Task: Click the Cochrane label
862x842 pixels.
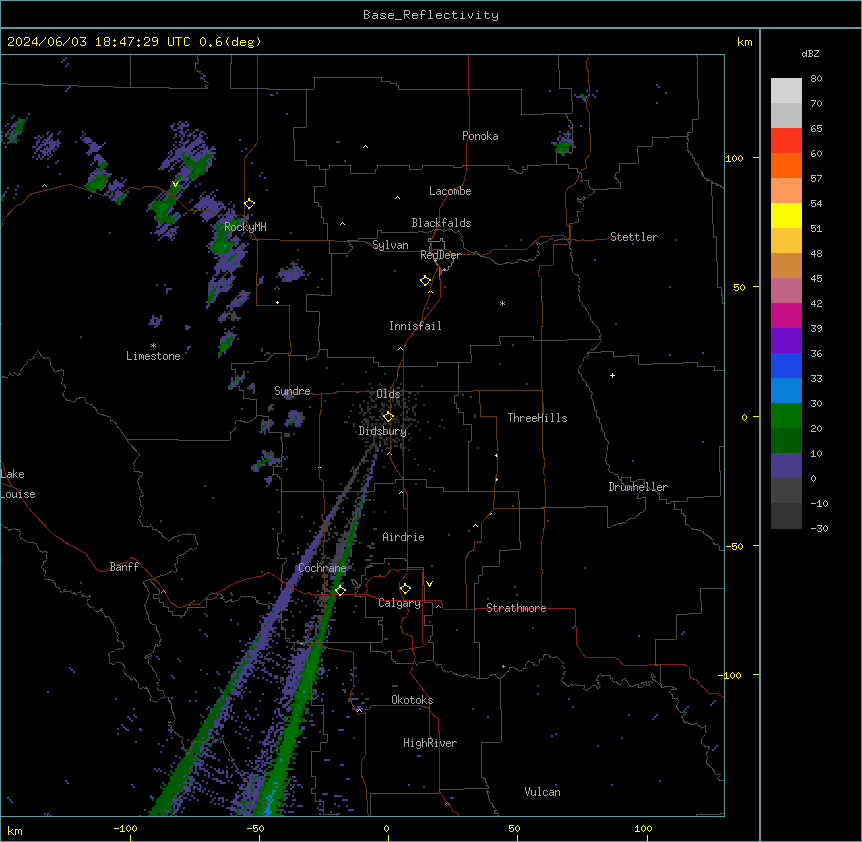Action: (x=322, y=568)
